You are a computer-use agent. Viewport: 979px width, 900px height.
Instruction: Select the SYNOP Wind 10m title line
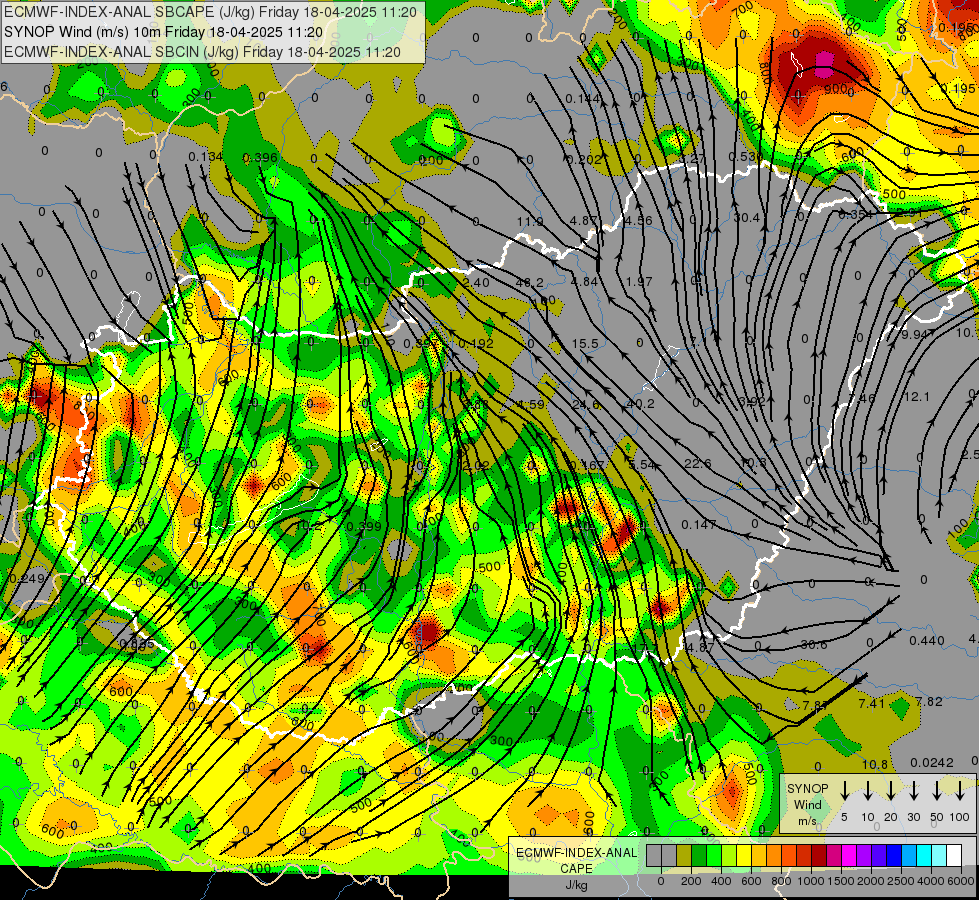tap(163, 32)
